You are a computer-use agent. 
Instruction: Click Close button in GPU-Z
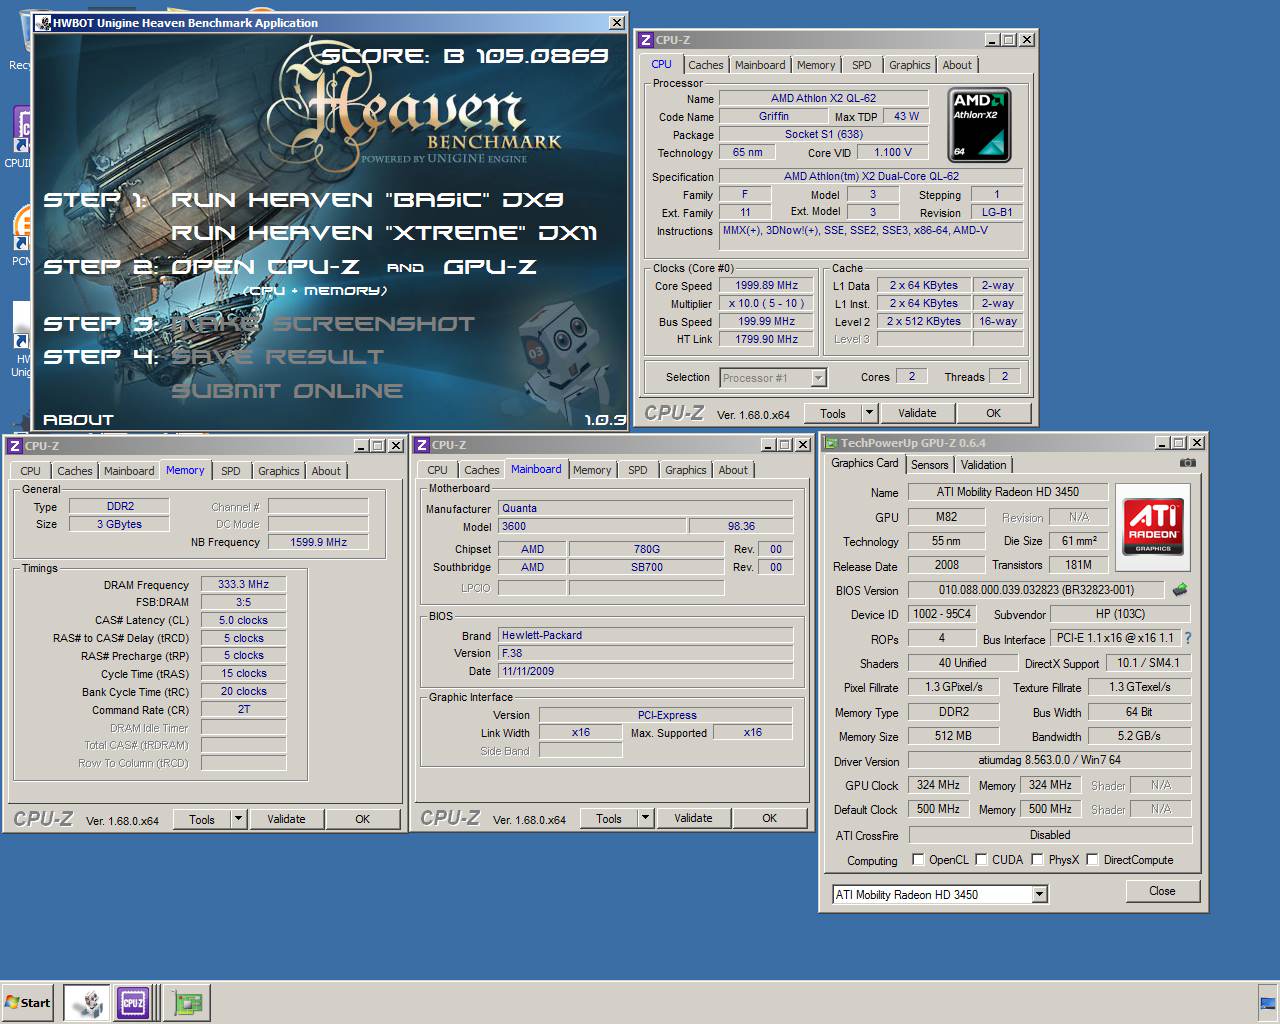[x=1162, y=891]
